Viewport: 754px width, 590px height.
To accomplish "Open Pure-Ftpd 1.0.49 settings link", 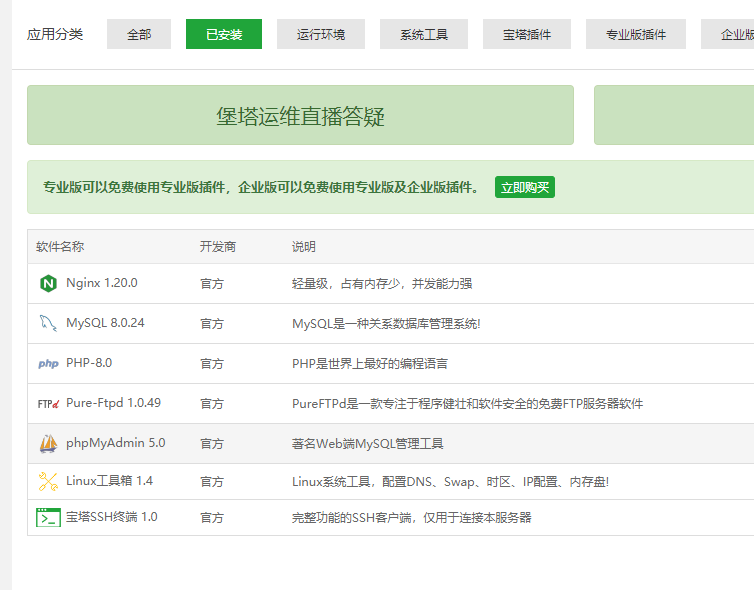I will pos(113,403).
